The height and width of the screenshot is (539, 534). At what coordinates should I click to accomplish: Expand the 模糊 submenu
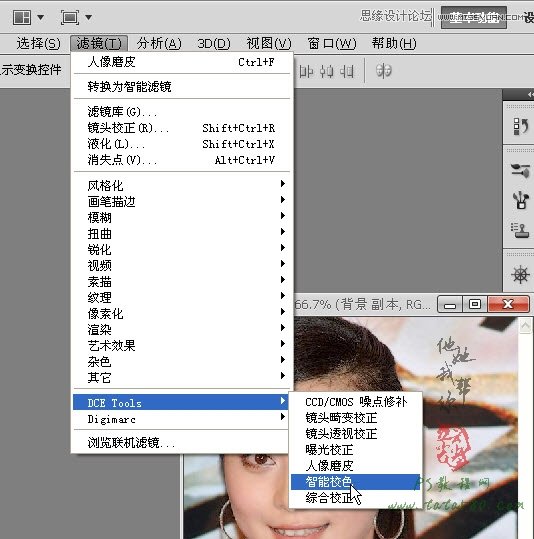[182, 217]
